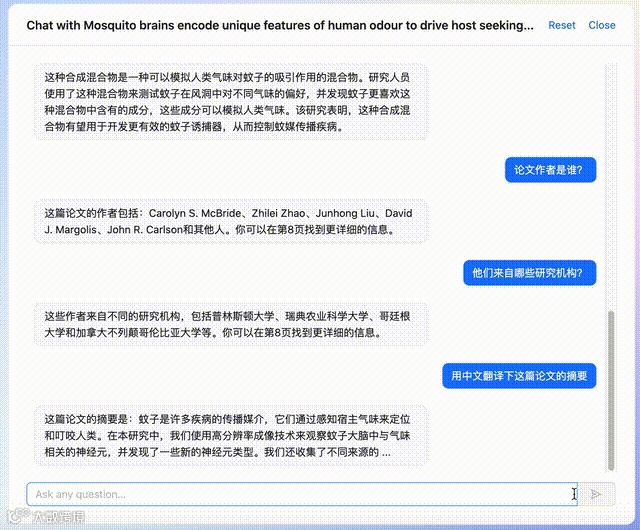Click the send arrow icon
The image size is (640, 530).
[596, 494]
